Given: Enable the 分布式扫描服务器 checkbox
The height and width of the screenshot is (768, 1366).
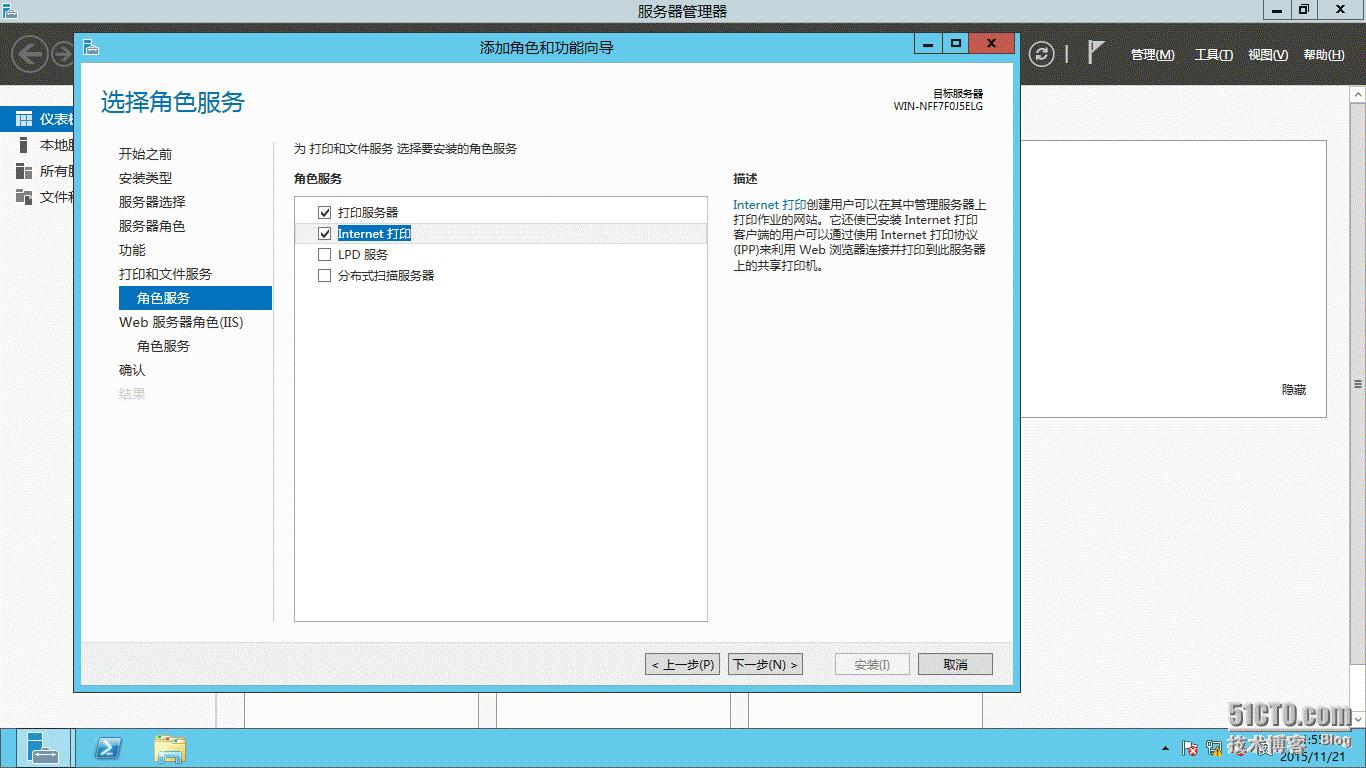Looking at the screenshot, I should click(x=324, y=275).
